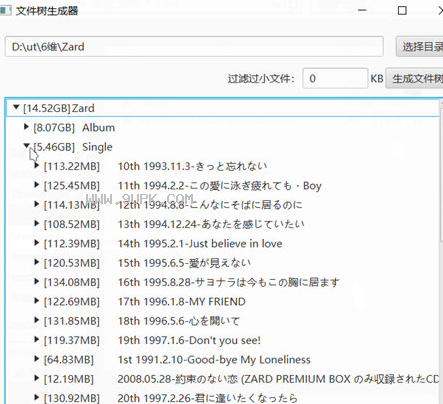Focus the filter size KB field
Viewport: 443px width, 404px height.
pyautogui.click(x=335, y=78)
